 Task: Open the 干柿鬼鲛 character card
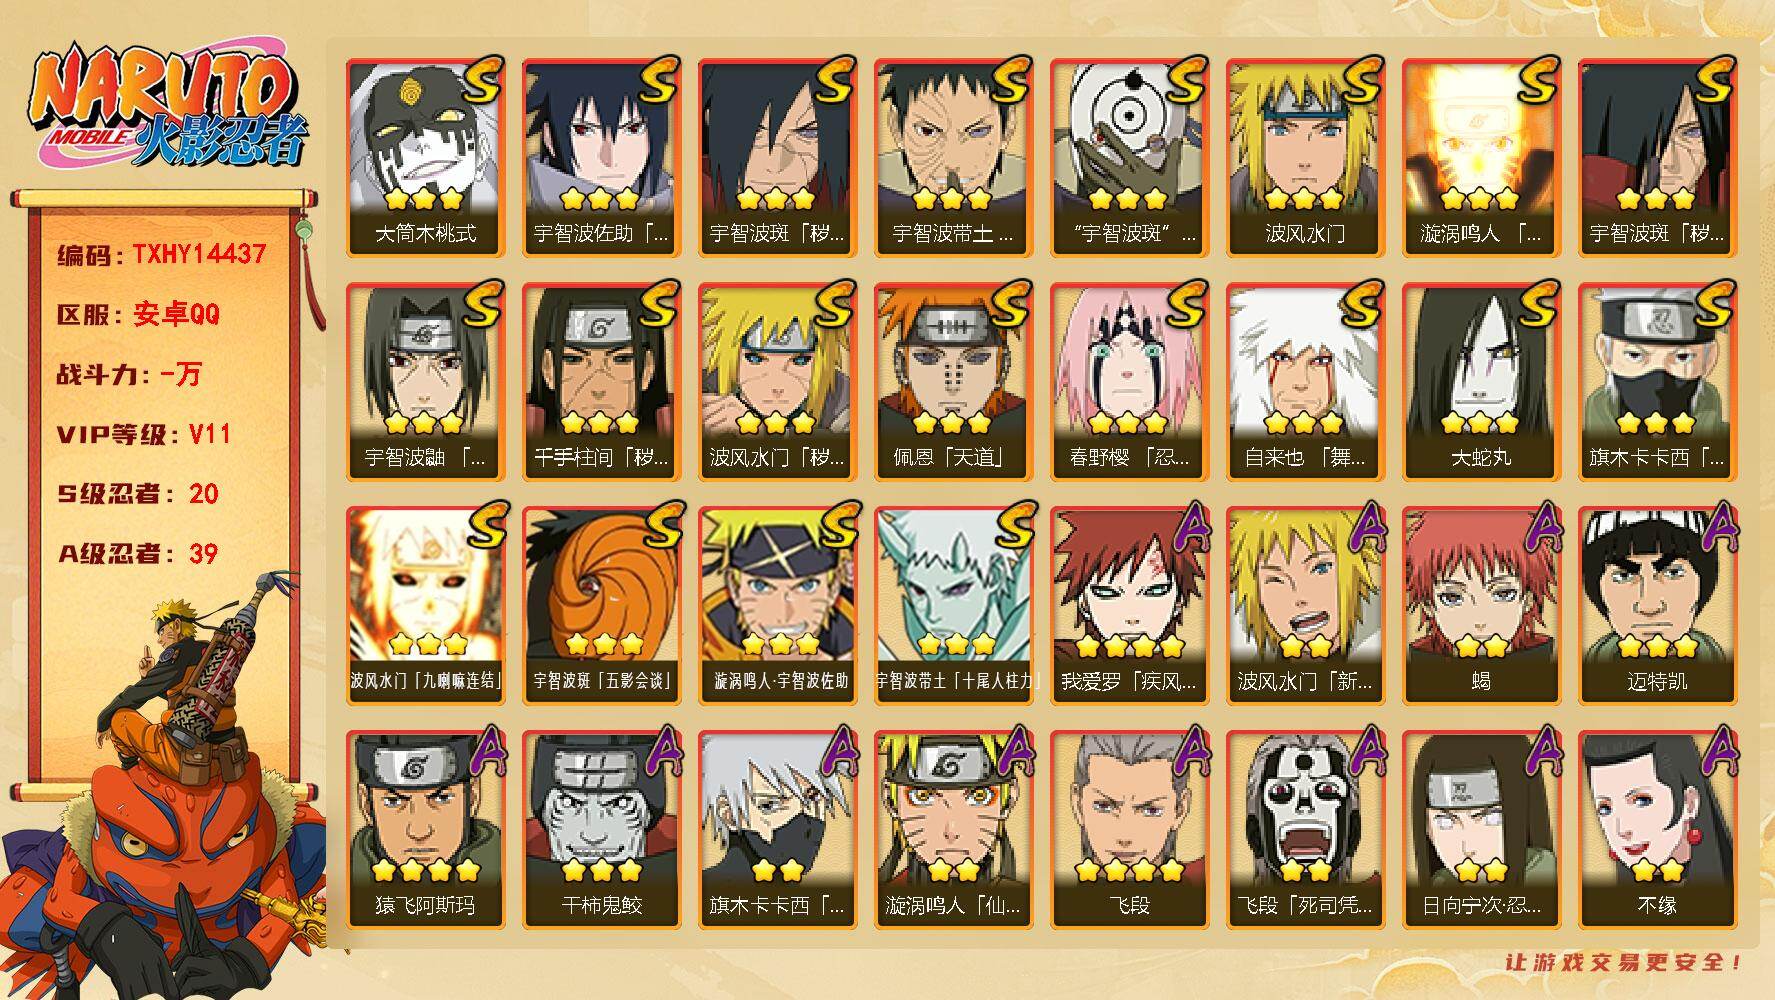coord(601,830)
